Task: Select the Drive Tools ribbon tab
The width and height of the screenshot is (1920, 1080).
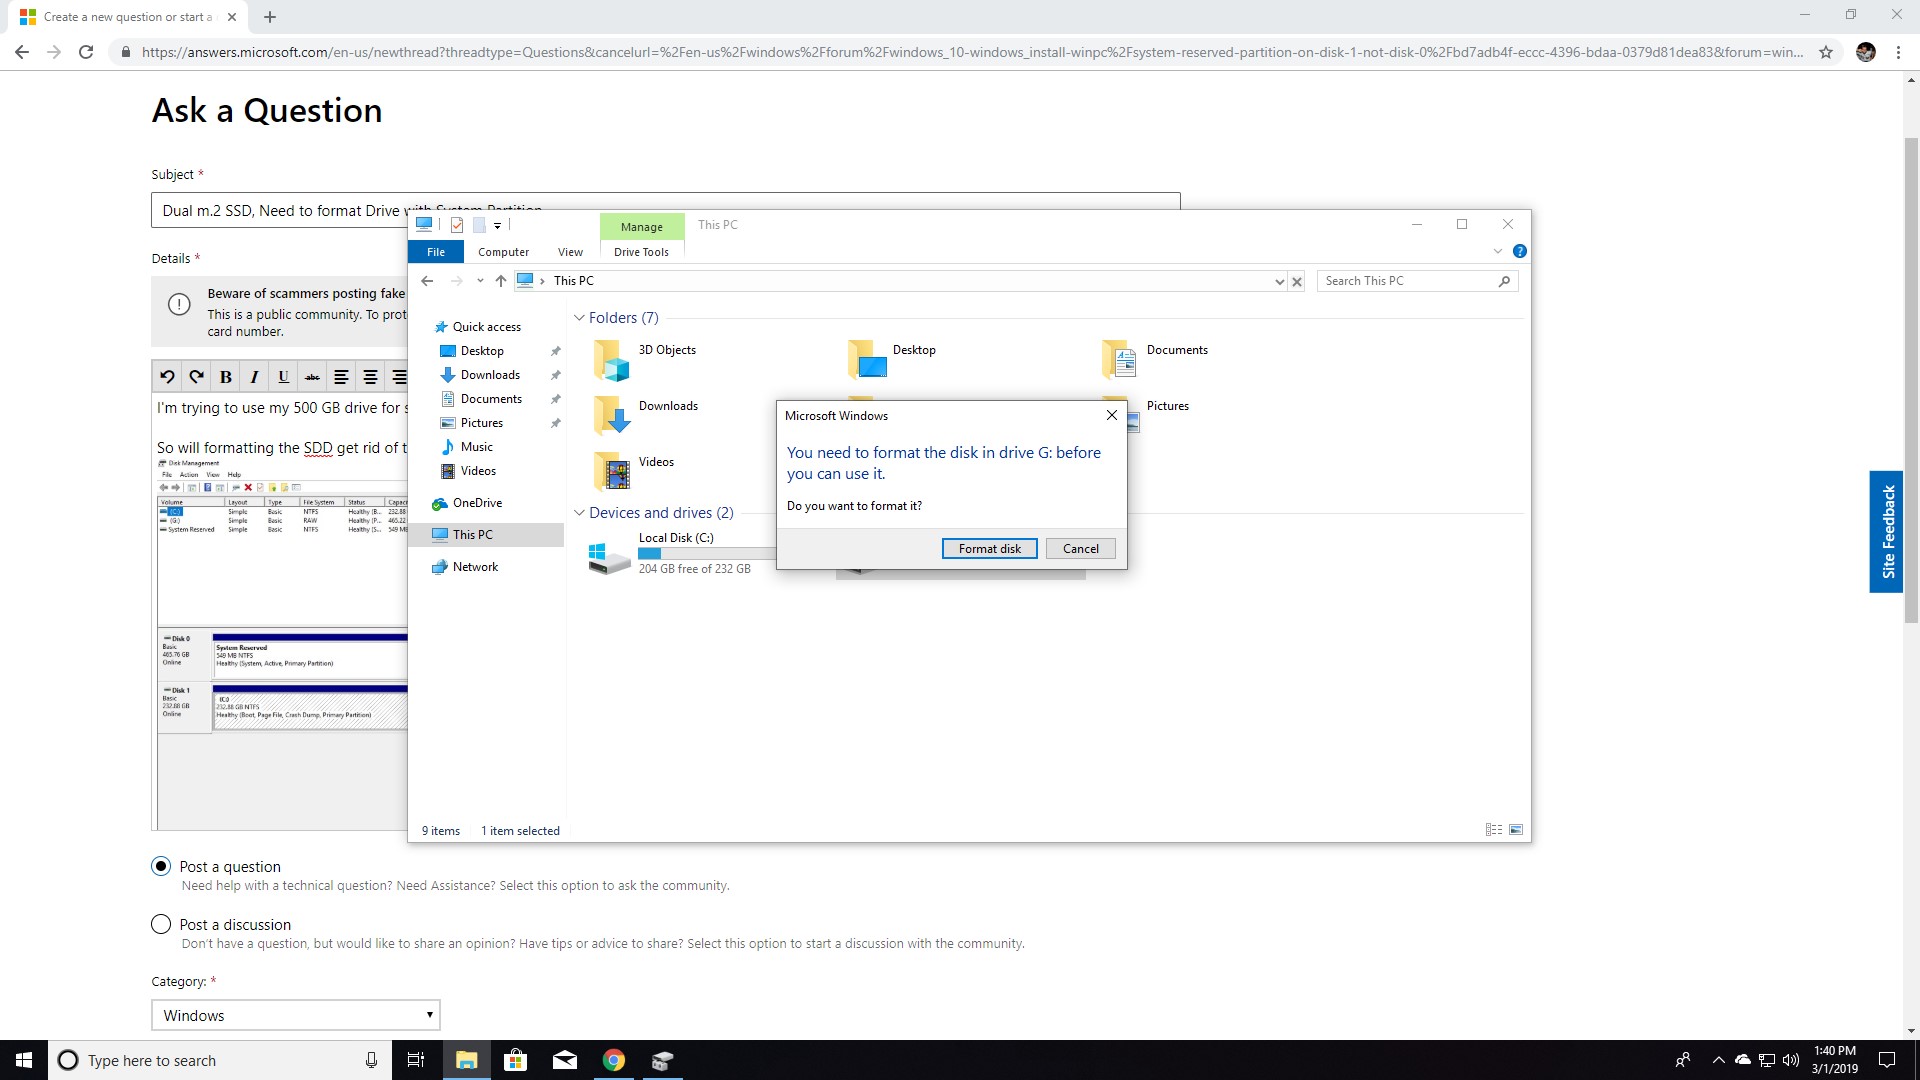Action: (x=641, y=252)
